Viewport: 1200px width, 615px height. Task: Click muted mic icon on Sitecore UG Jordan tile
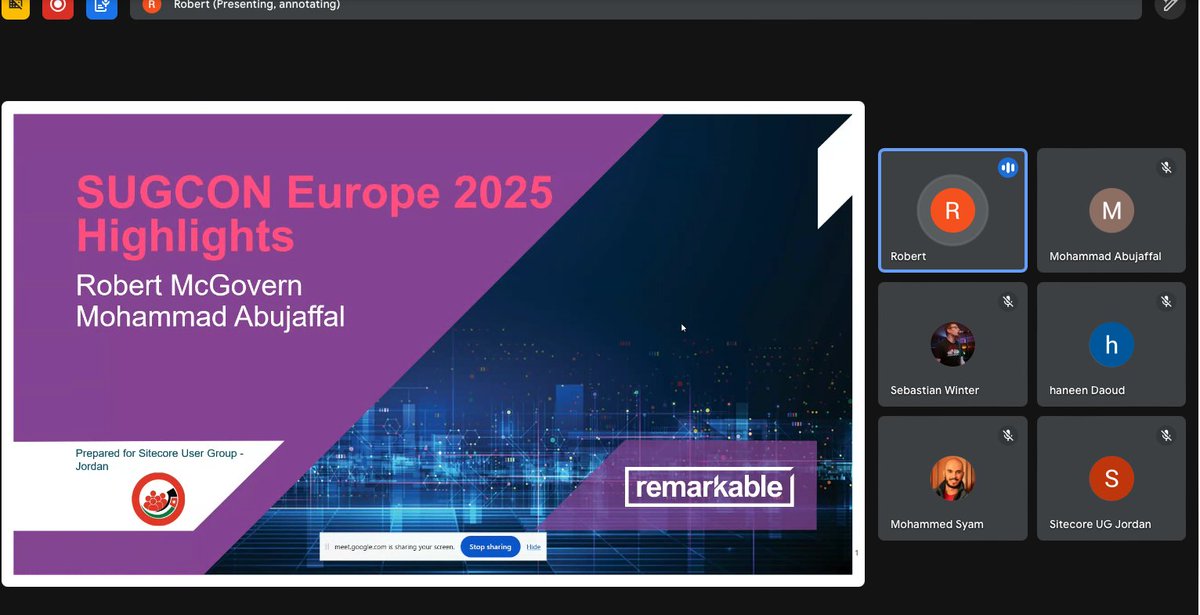point(1166,435)
